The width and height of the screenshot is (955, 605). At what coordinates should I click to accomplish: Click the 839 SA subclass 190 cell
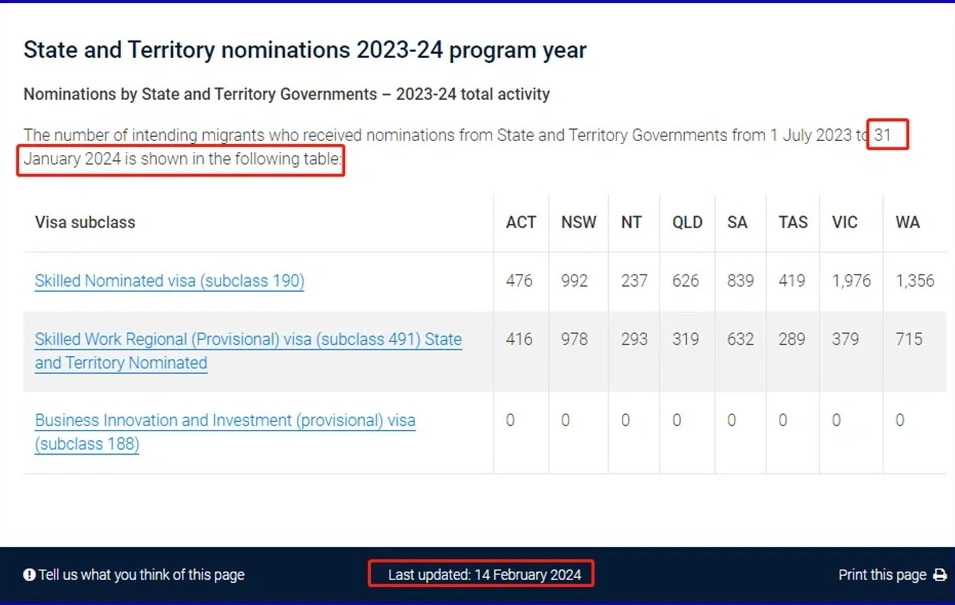tap(740, 281)
